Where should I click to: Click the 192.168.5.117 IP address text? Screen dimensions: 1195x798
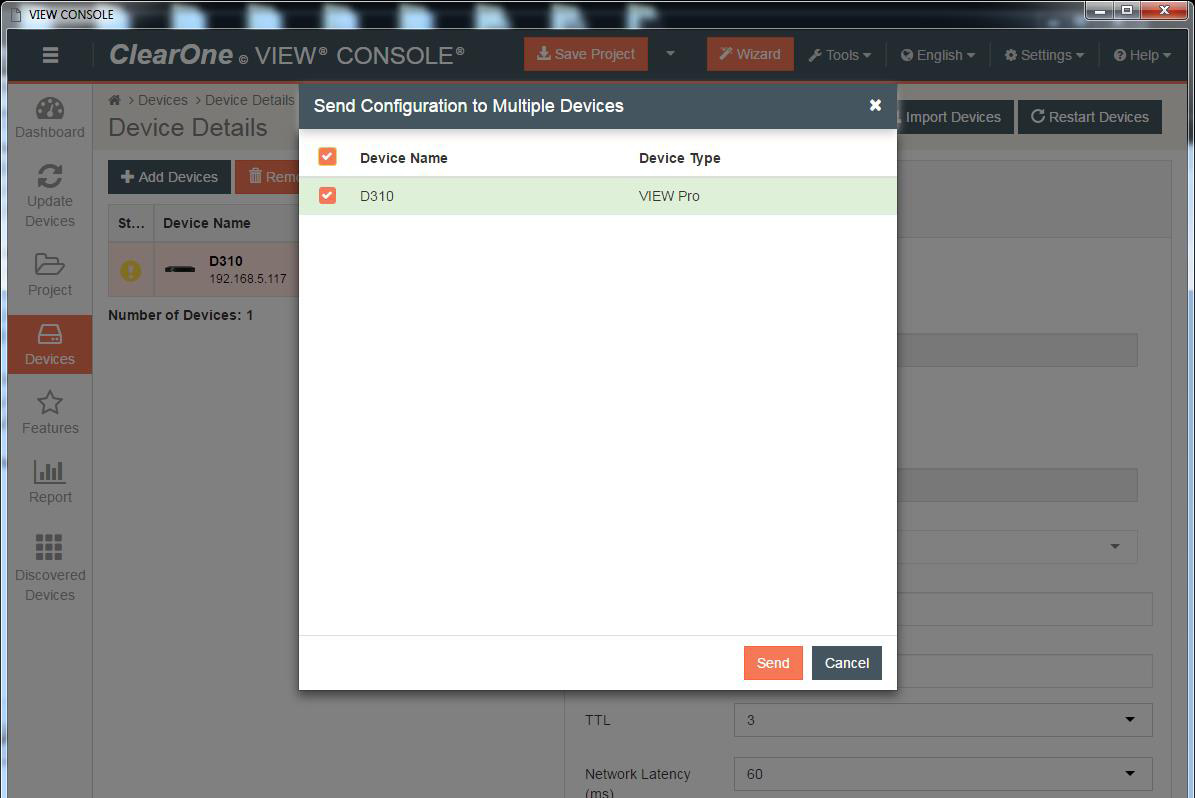click(x=248, y=279)
